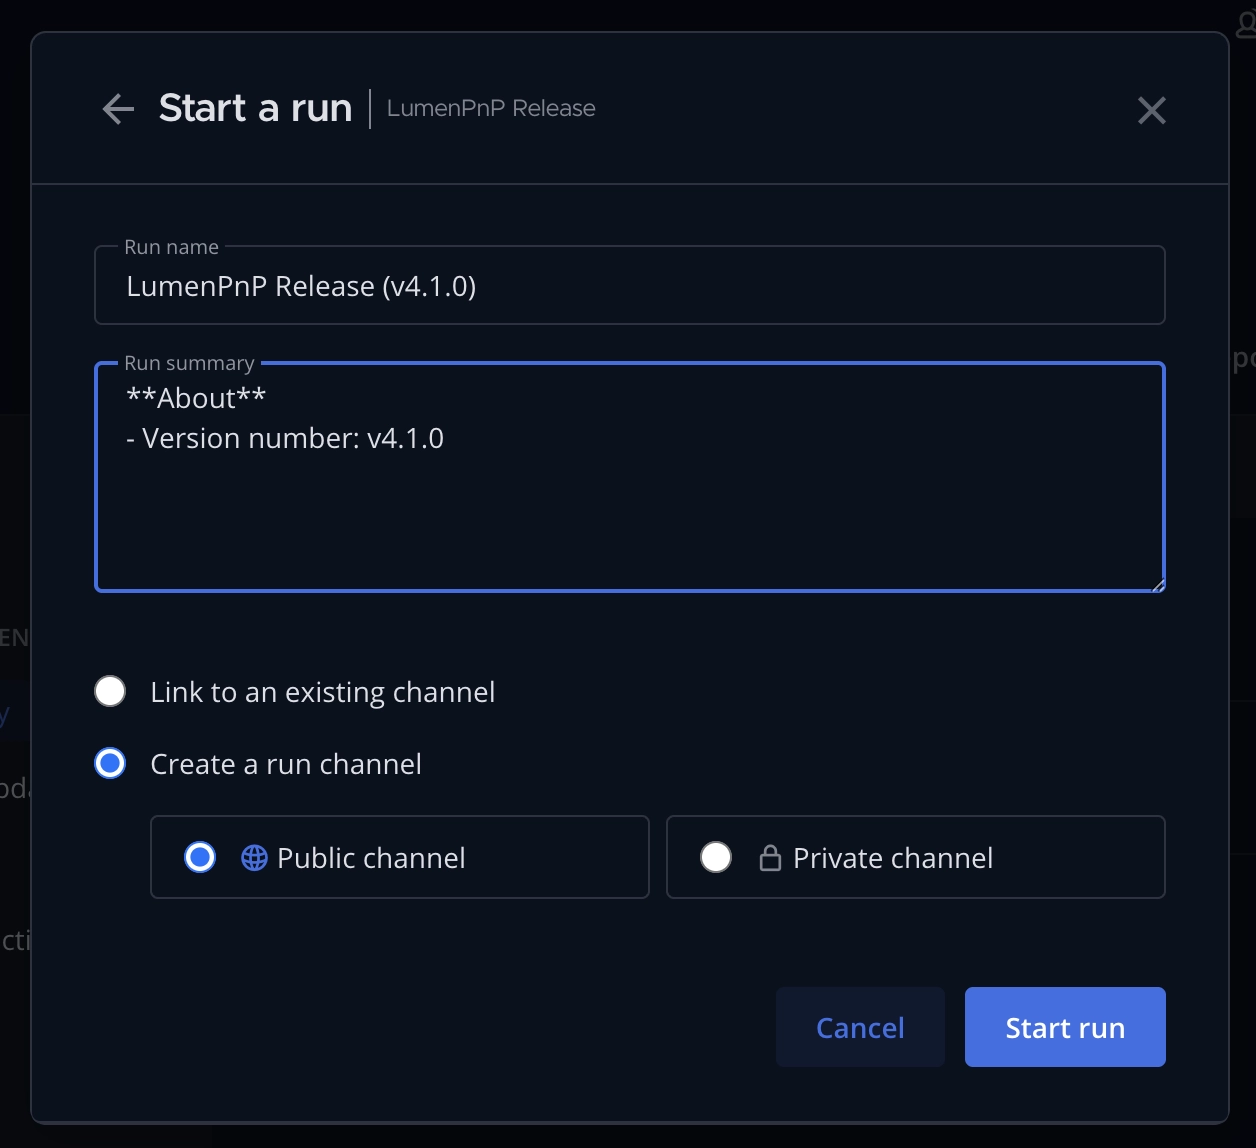The image size is (1256, 1148).
Task: Click the 'Create a run channel' label
Action: [x=286, y=764]
